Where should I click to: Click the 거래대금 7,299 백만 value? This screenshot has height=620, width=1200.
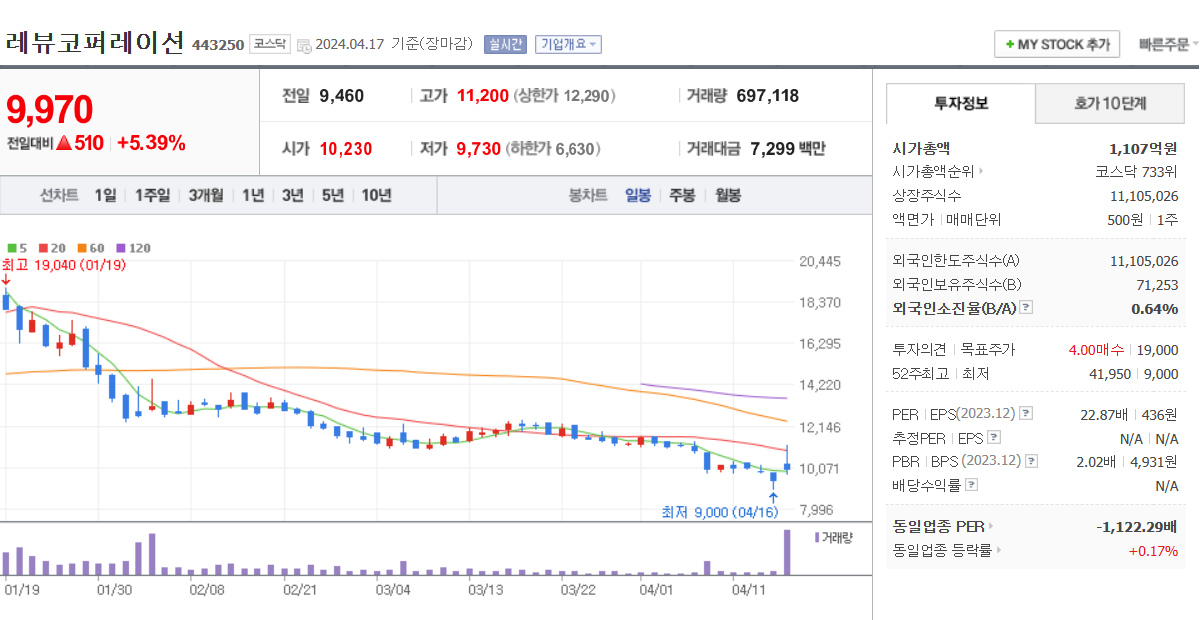click(x=788, y=149)
